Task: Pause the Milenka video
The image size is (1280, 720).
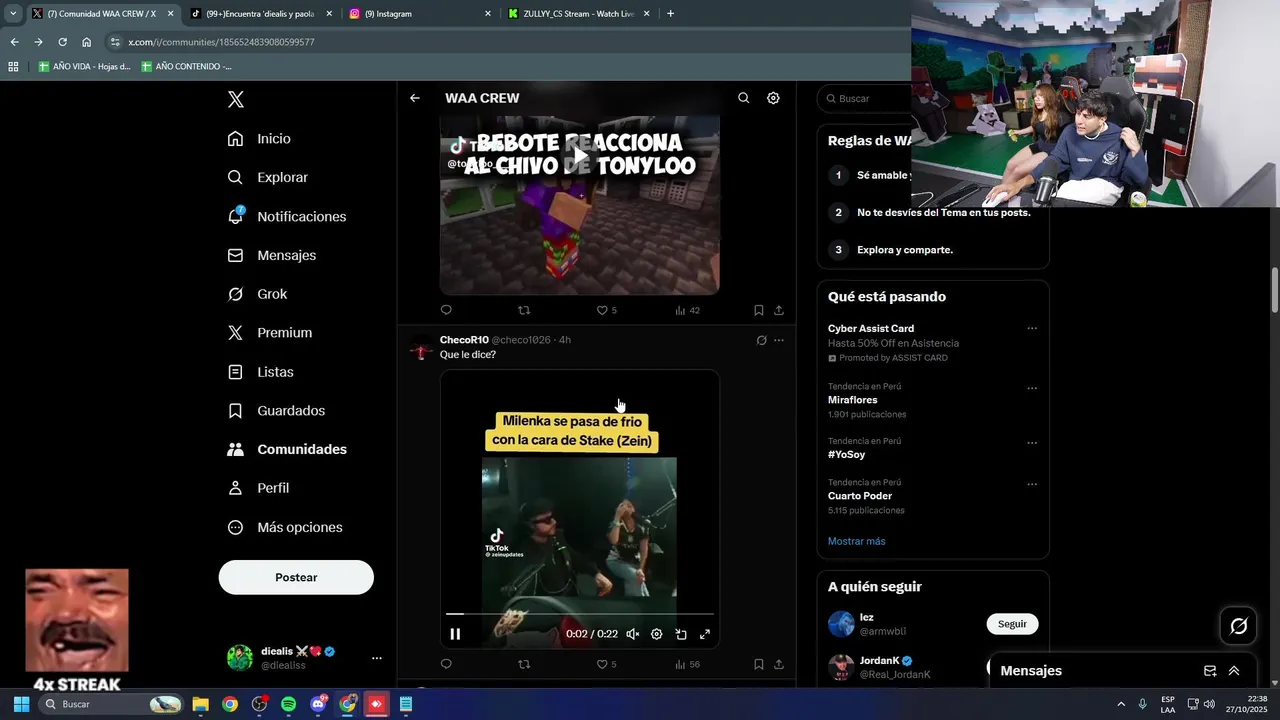Action: click(x=455, y=634)
